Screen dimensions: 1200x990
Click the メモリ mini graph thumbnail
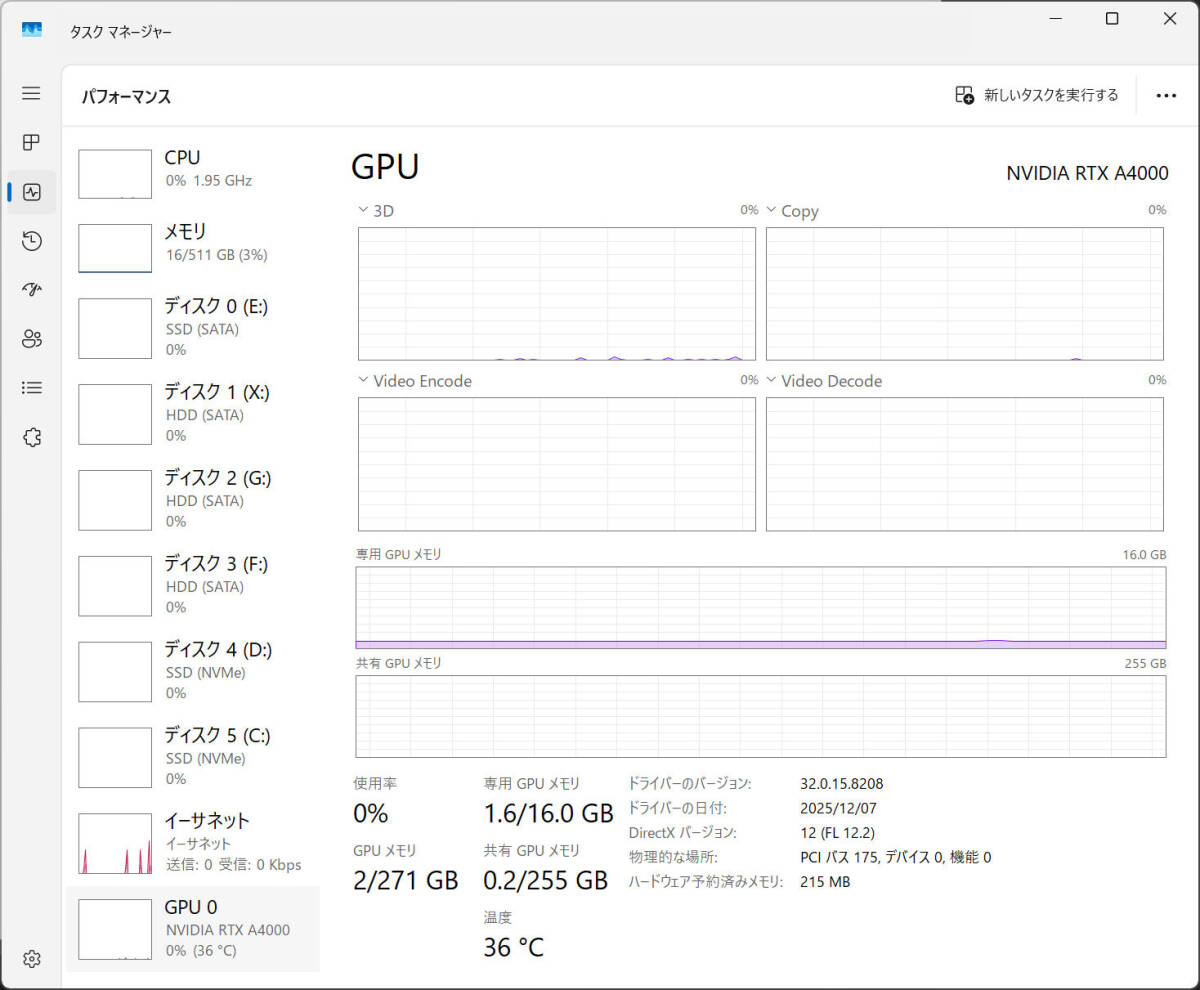point(115,248)
